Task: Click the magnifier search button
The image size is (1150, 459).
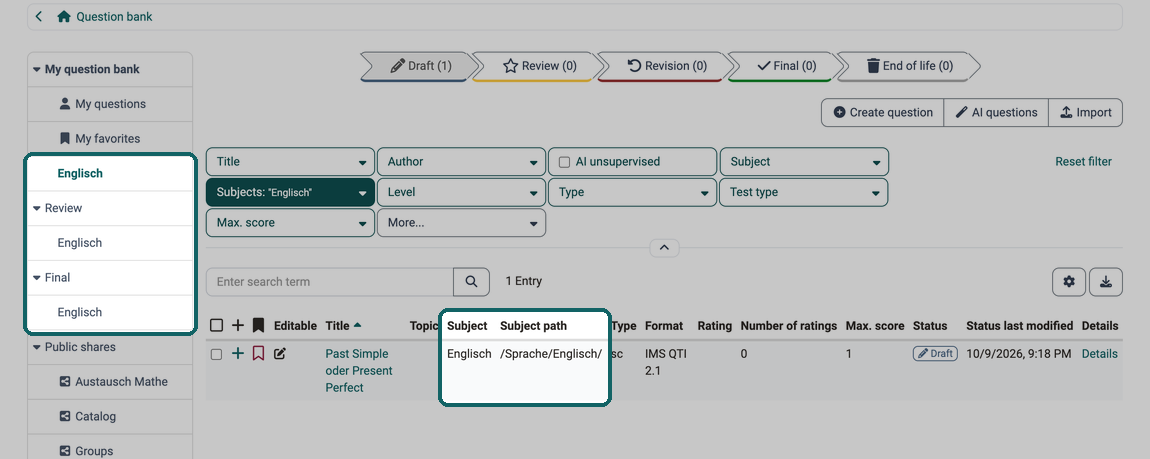Action: 472,282
